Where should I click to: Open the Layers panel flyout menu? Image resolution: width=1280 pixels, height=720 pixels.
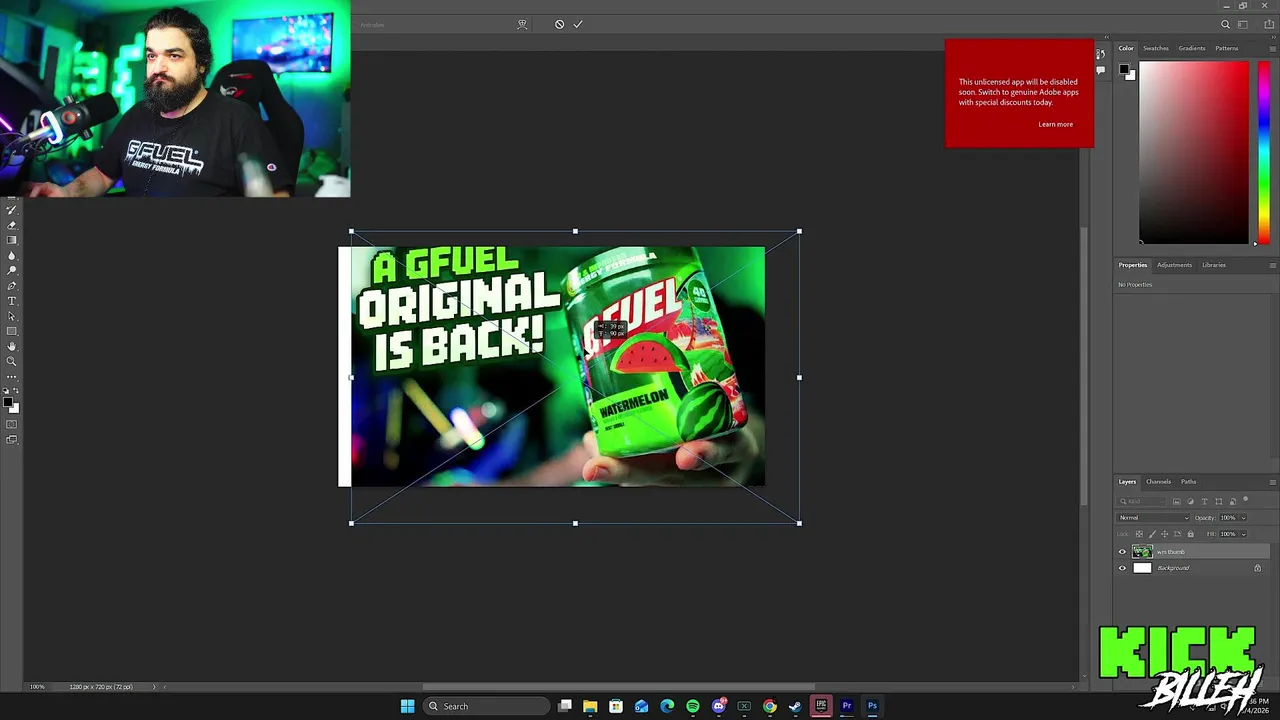pyautogui.click(x=1272, y=482)
